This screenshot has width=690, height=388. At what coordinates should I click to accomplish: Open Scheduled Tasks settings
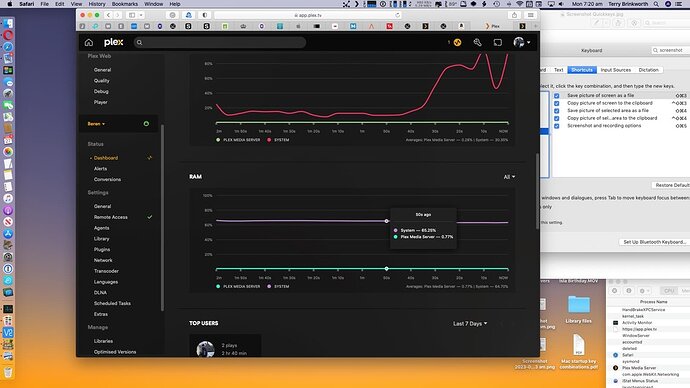click(112, 303)
